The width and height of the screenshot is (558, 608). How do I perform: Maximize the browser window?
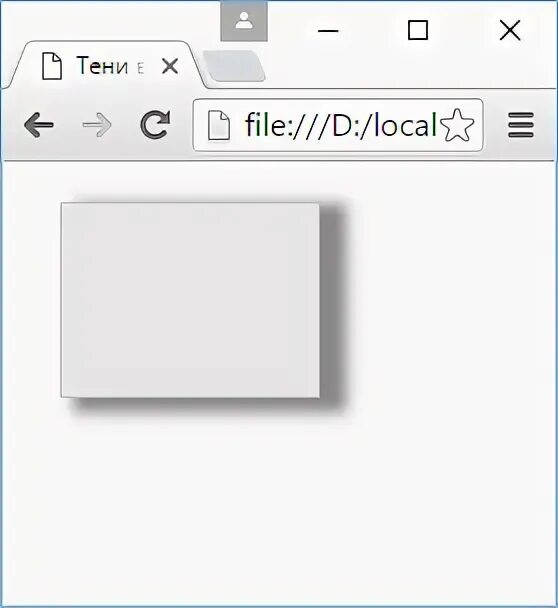[x=418, y=30]
